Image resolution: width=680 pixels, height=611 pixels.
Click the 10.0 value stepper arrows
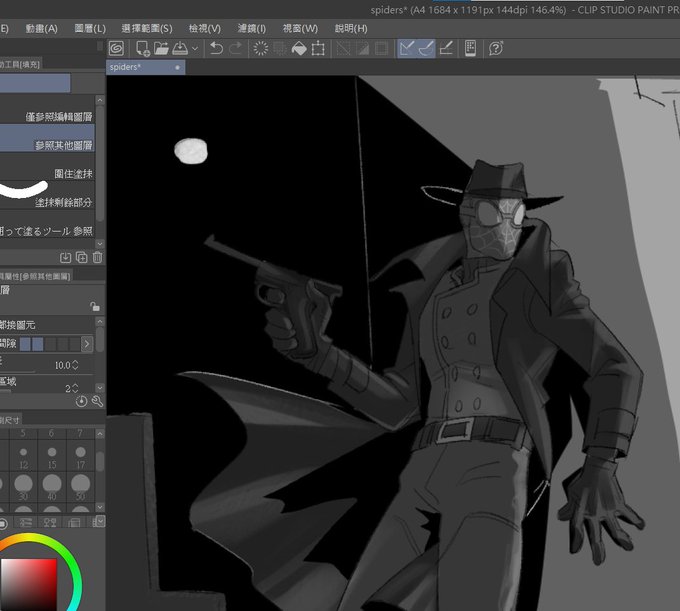coord(75,365)
